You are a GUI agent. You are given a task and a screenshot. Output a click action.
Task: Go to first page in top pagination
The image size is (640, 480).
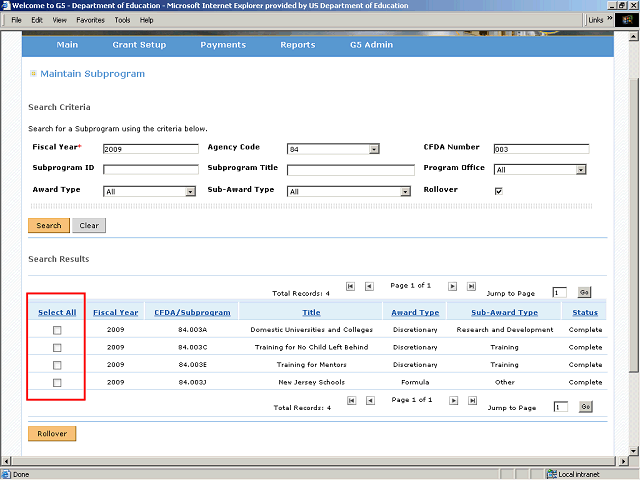point(350,286)
